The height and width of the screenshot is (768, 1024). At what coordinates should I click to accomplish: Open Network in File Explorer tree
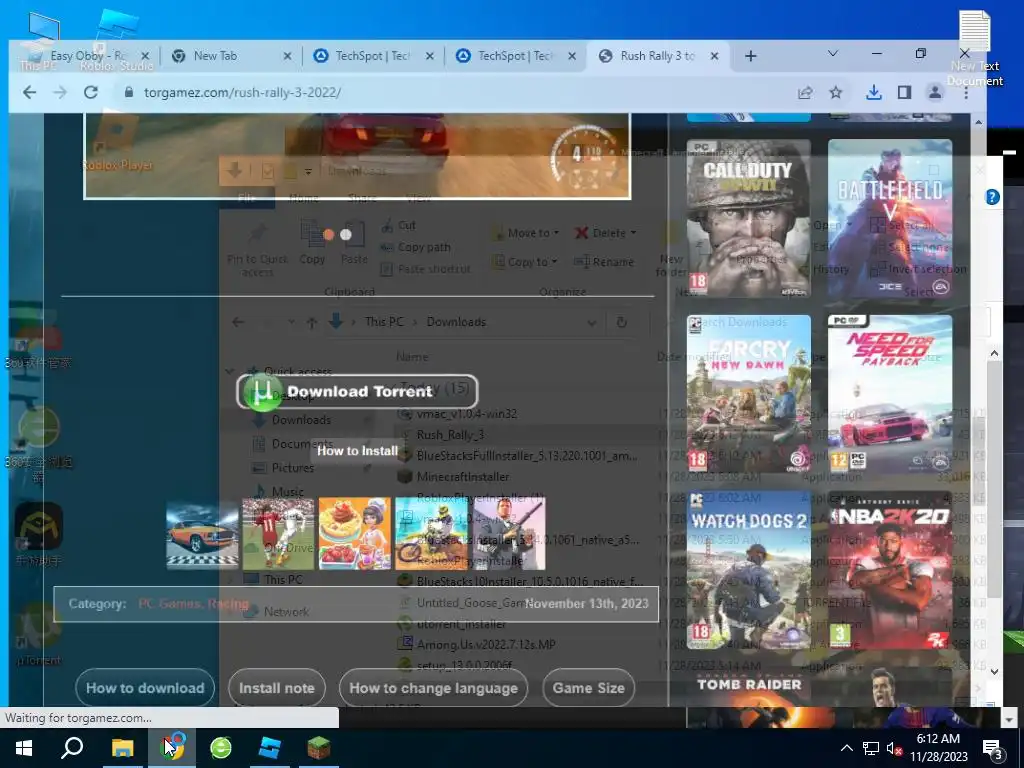tap(286, 612)
